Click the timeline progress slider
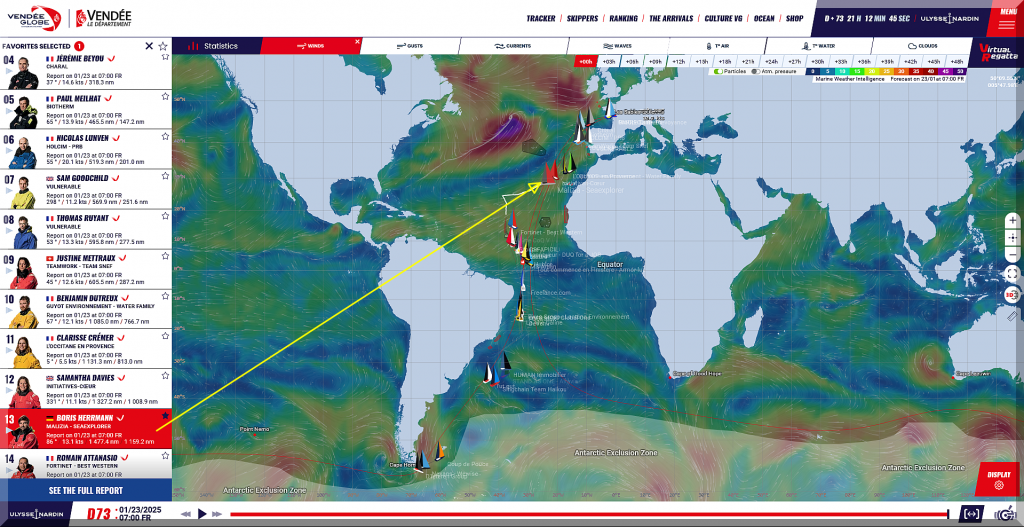 588,514
